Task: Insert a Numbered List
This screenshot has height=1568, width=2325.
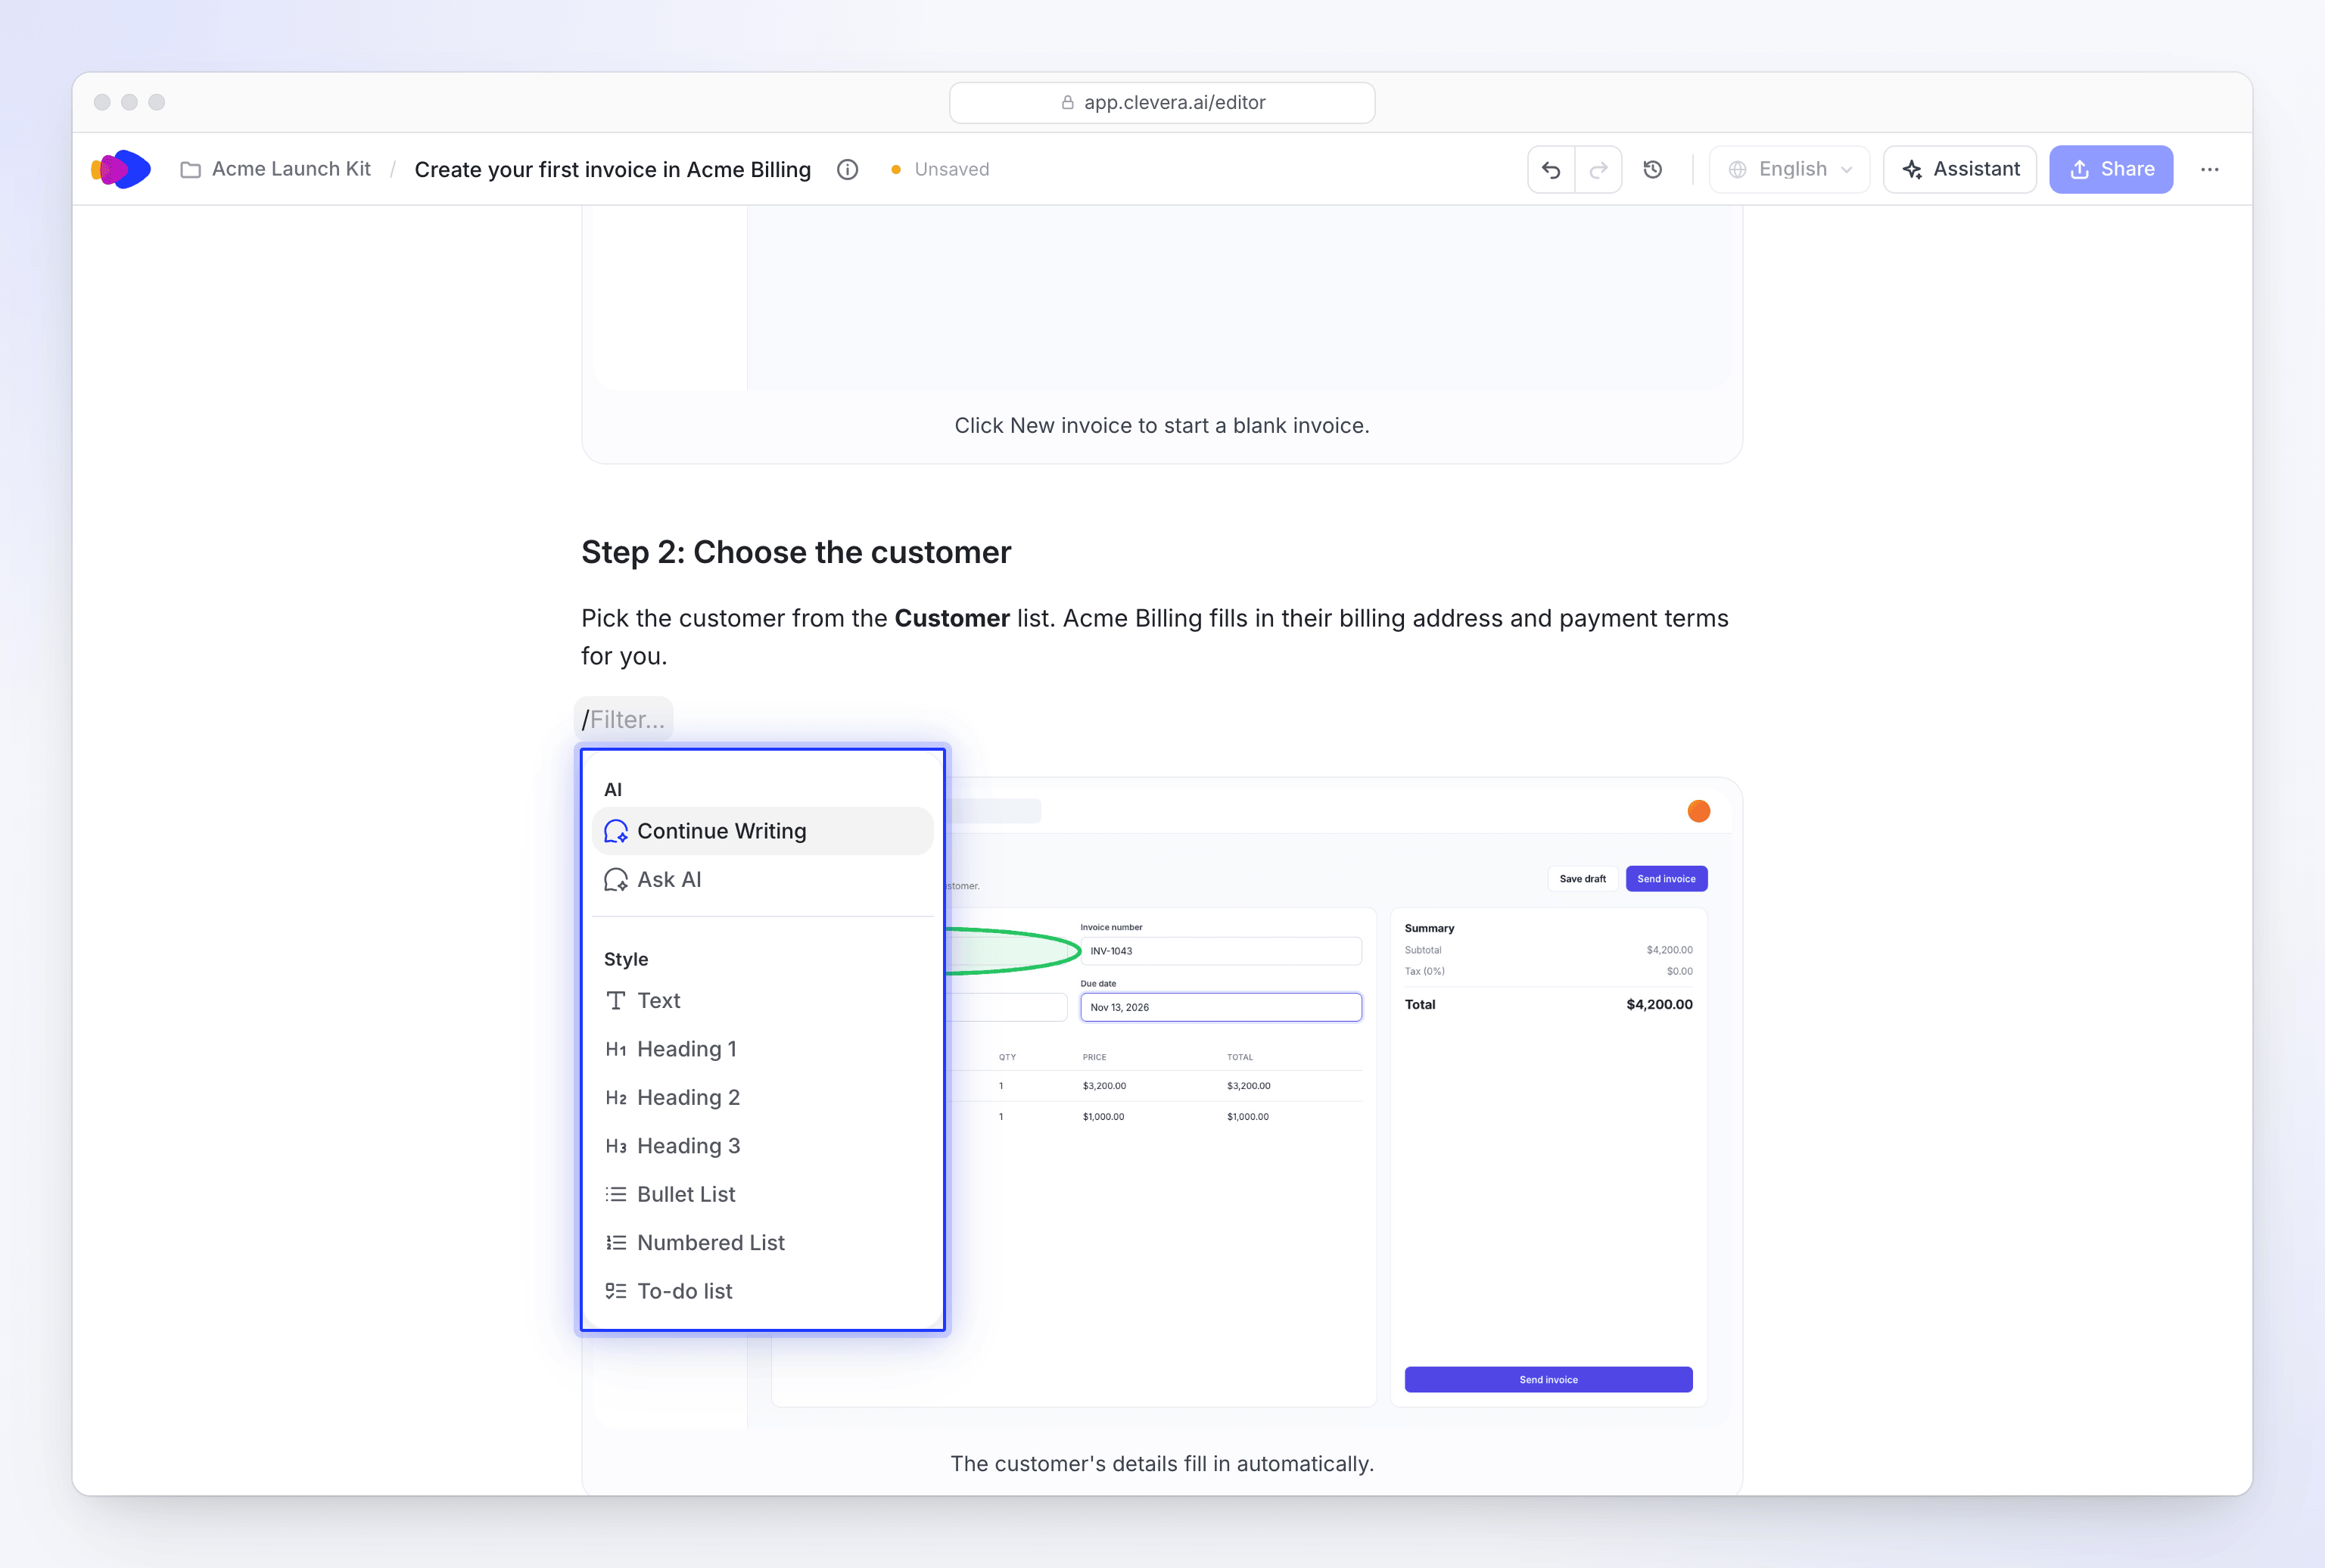Action: (763, 1242)
